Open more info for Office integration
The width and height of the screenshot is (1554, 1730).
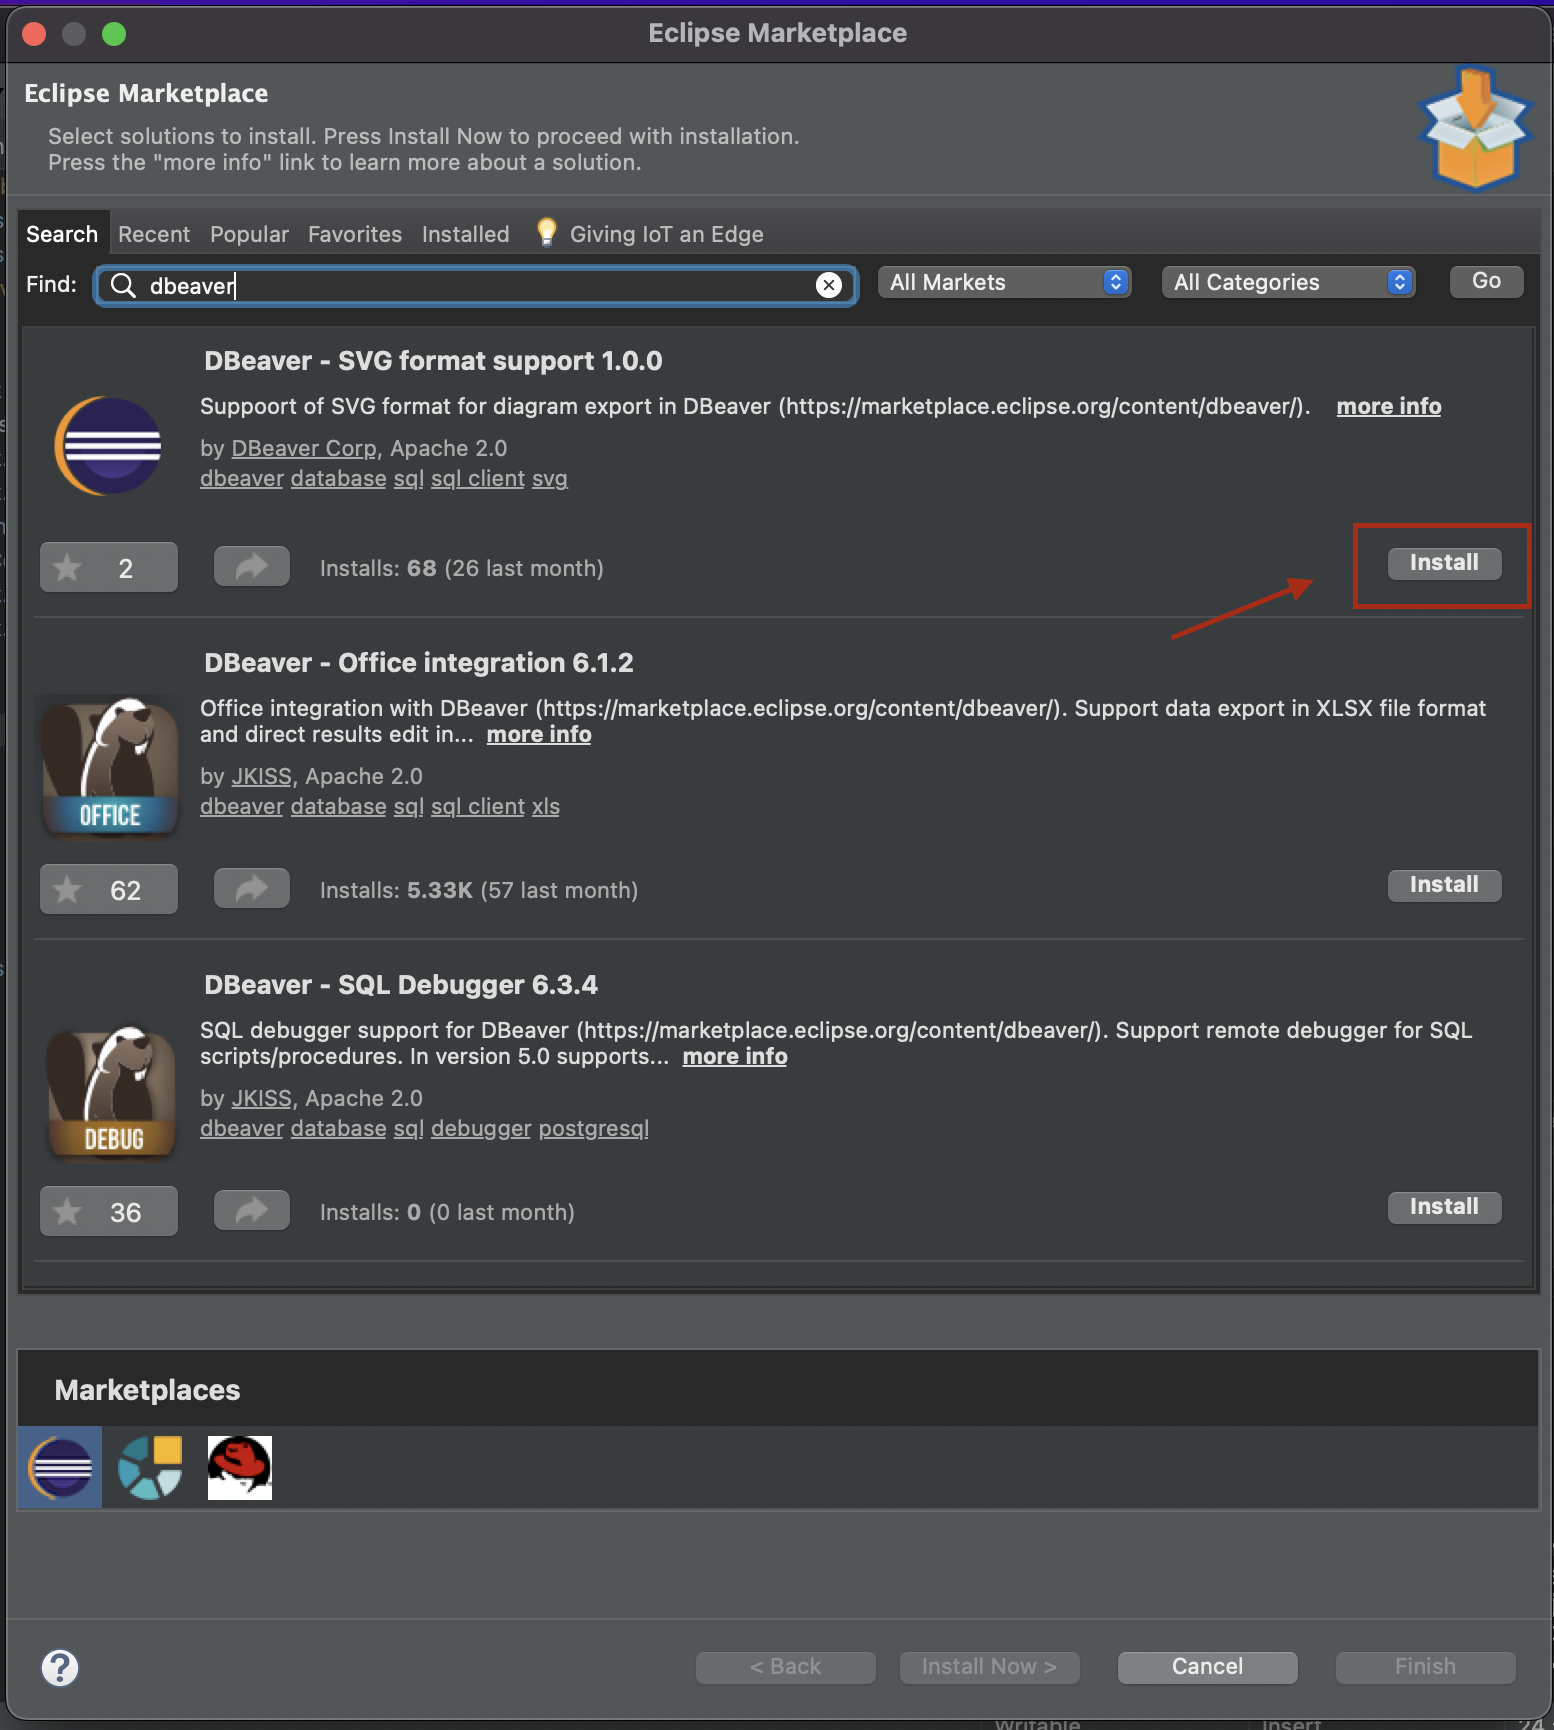click(539, 735)
